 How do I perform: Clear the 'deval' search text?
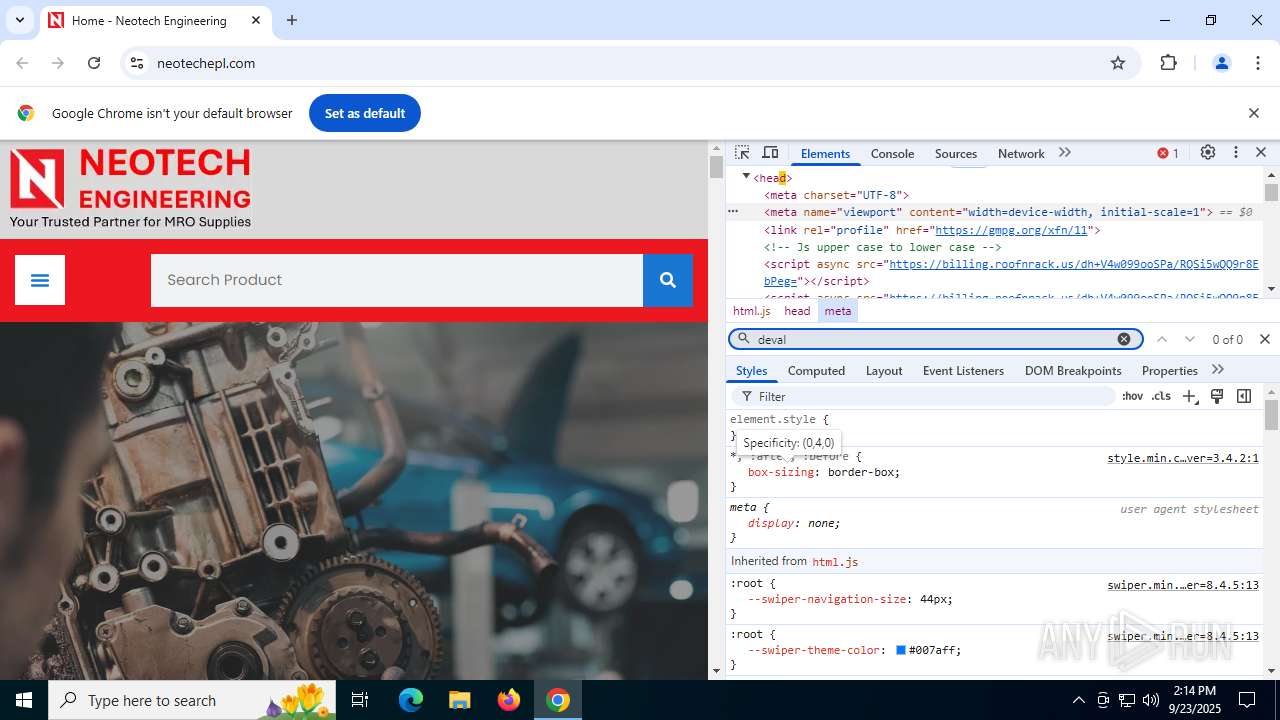[1124, 339]
